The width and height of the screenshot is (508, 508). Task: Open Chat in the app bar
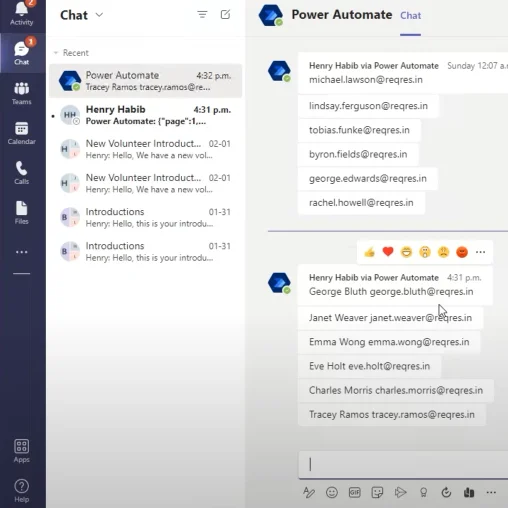(x=22, y=53)
